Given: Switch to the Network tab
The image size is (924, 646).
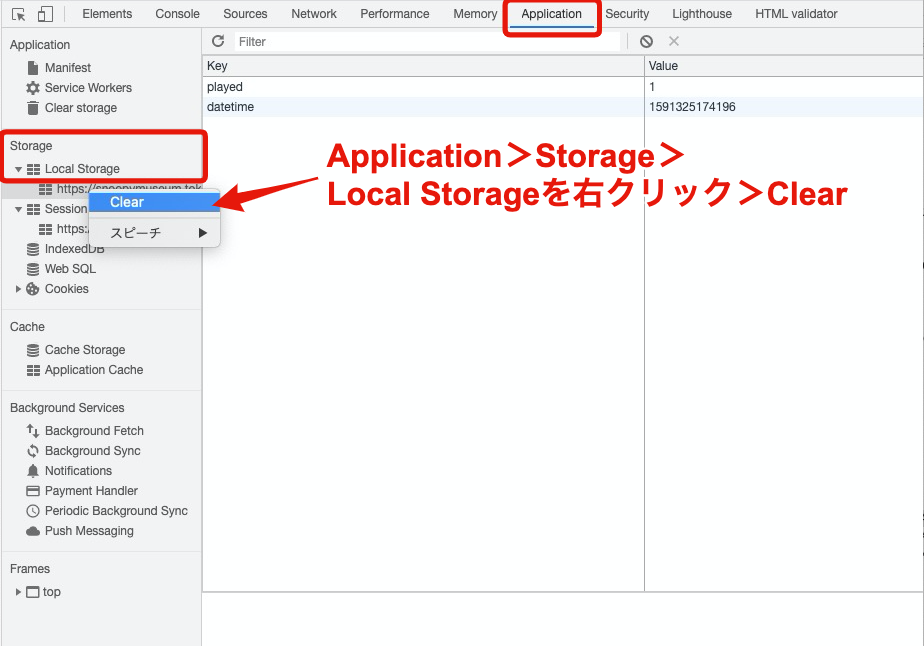Looking at the screenshot, I should (x=313, y=13).
